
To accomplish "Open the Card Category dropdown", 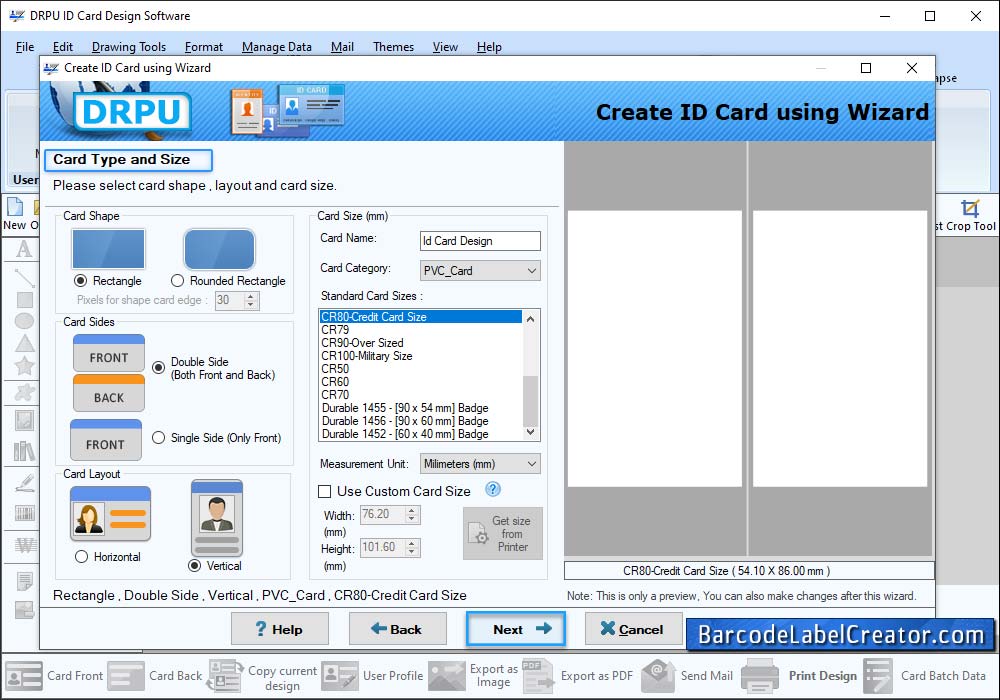I will tap(480, 270).
